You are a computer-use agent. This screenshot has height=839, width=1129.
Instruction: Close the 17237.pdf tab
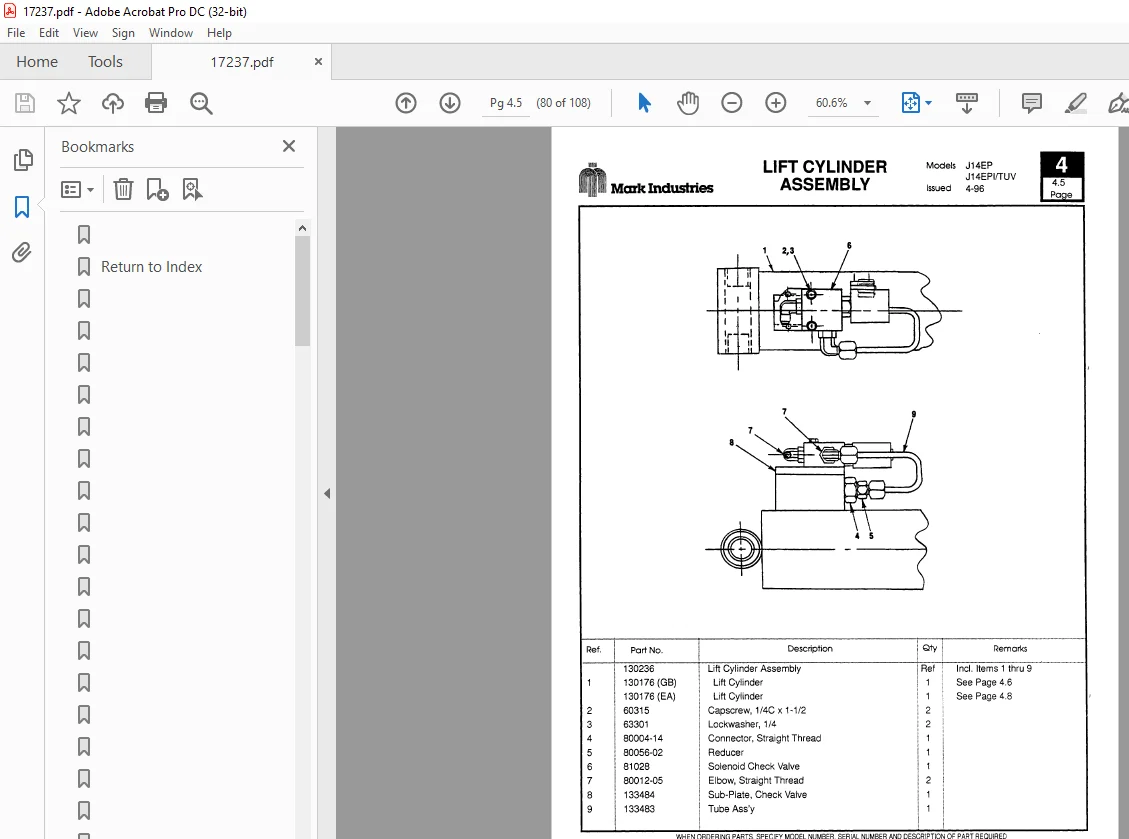[x=318, y=62]
